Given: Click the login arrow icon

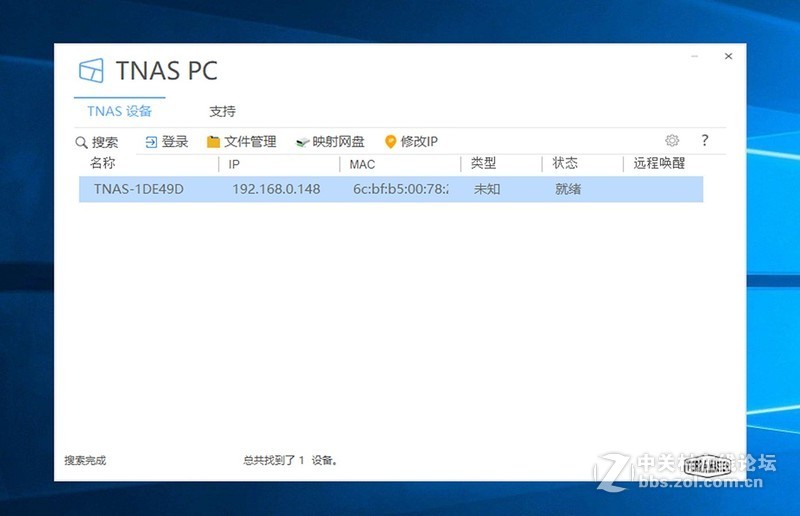Looking at the screenshot, I should [x=151, y=142].
